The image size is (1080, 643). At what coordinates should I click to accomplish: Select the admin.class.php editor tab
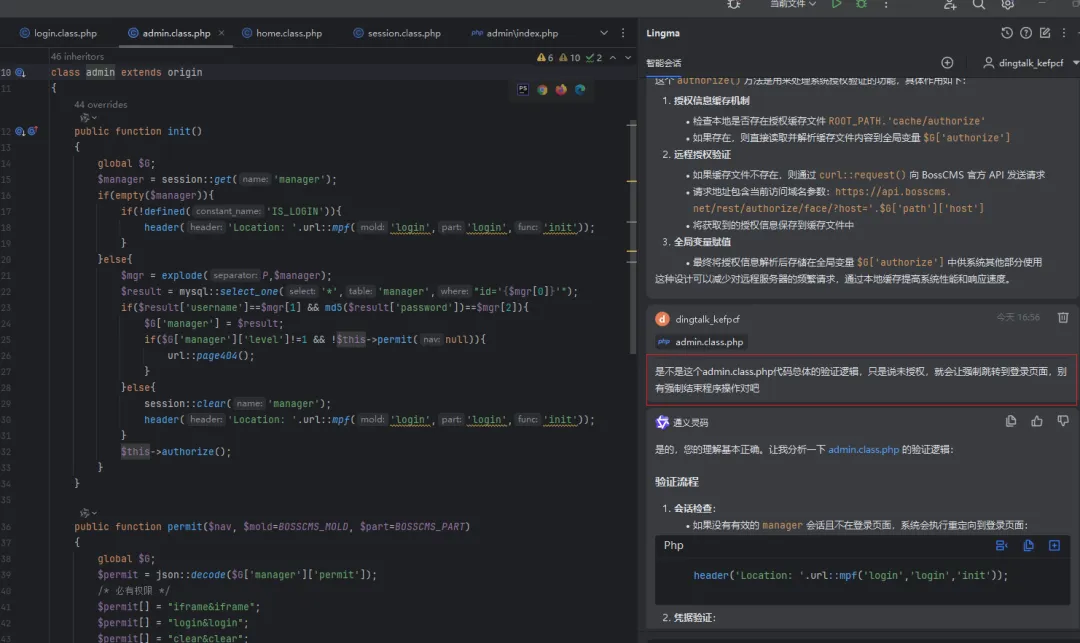[x=169, y=33]
